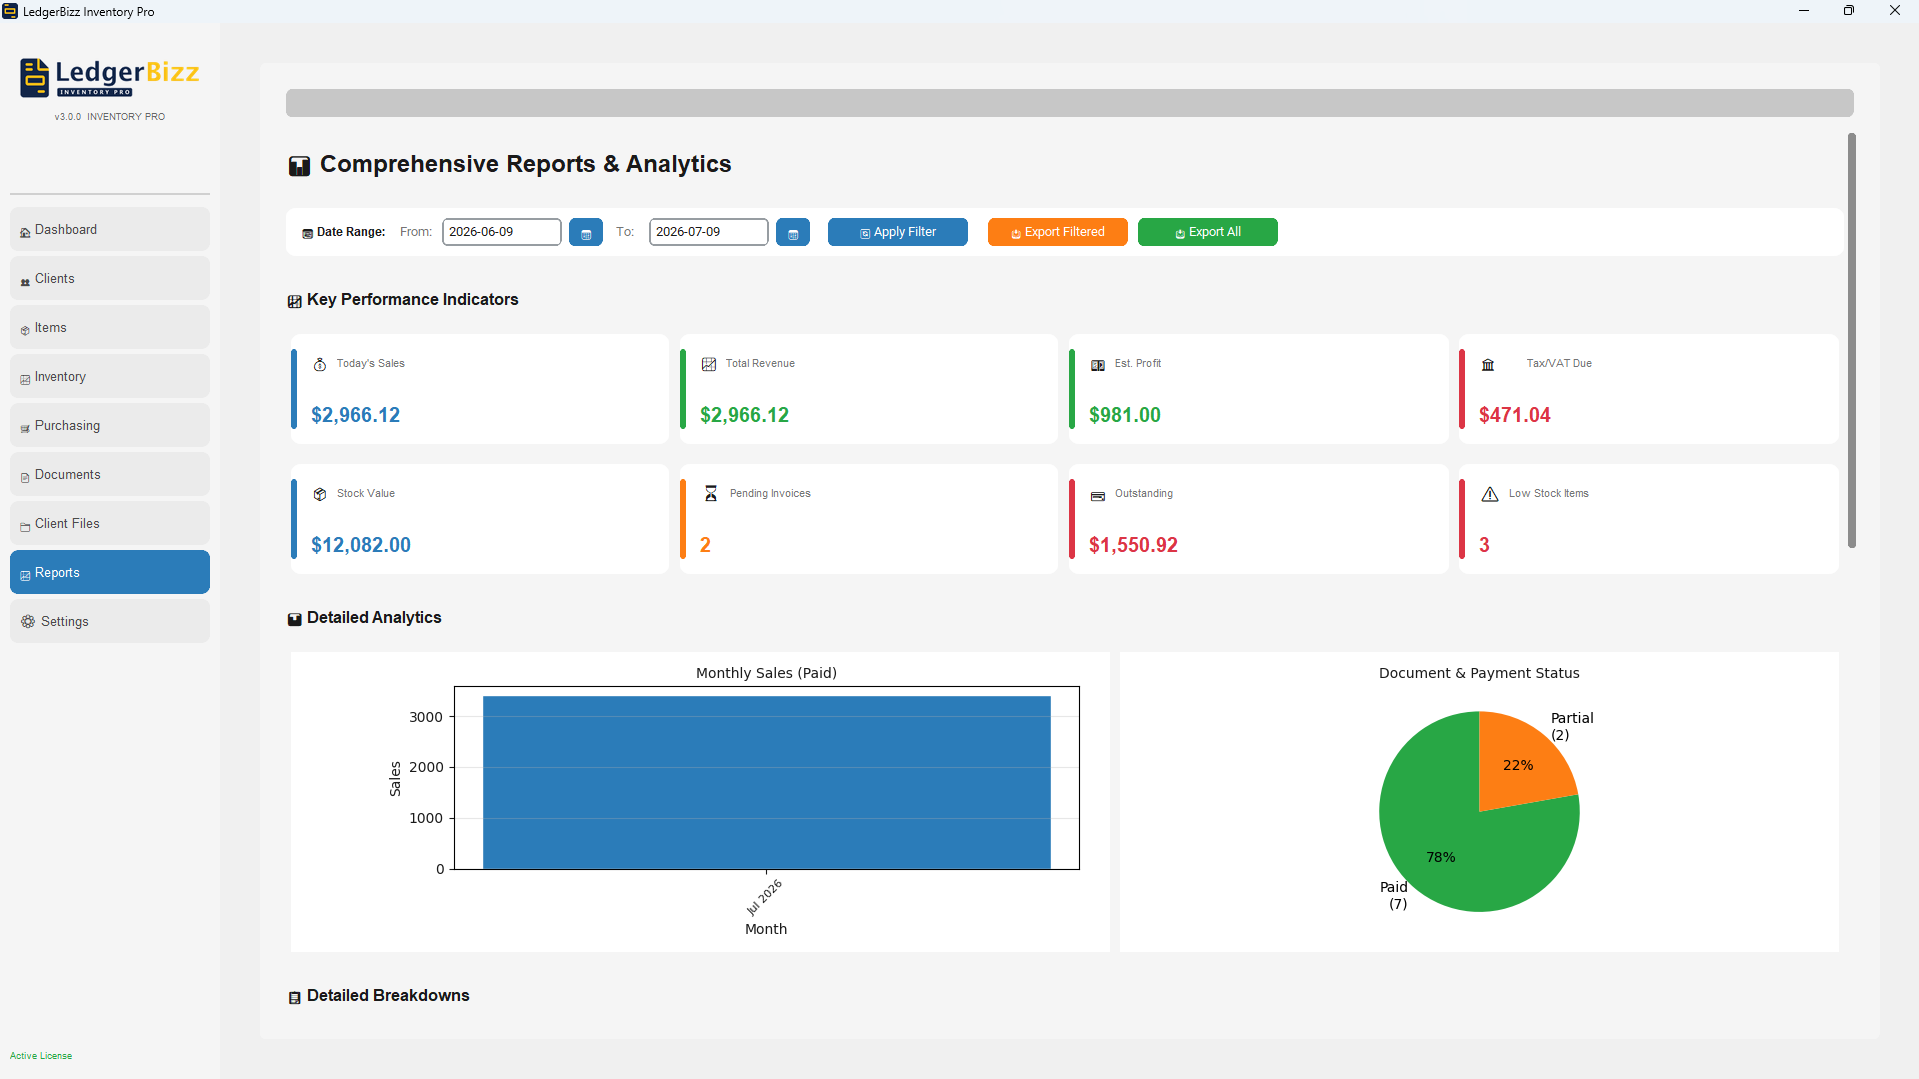Click the Clients people icon
The image size is (1919, 1079).
coord(25,282)
